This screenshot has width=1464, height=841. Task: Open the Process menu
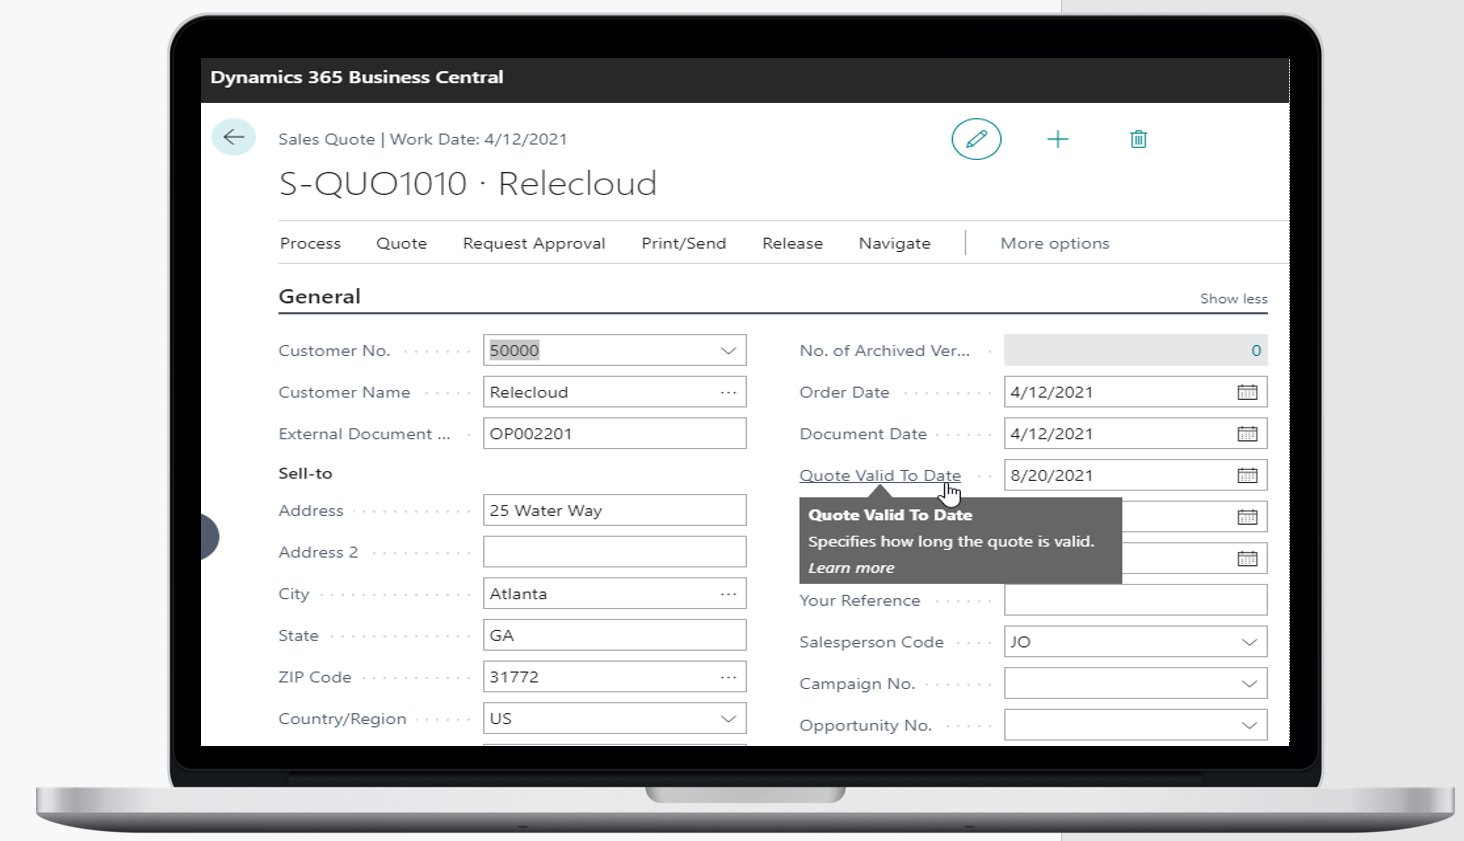310,243
